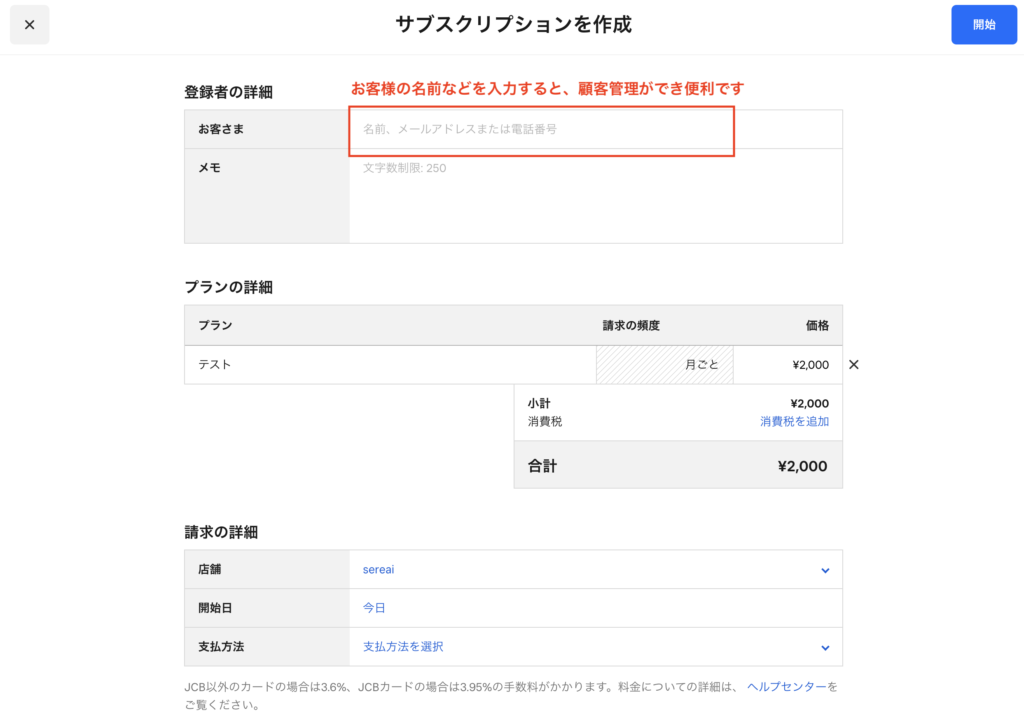Screen dimensions: 1024x722
Task: Click the プラン column header
Action: pyautogui.click(x=215, y=326)
